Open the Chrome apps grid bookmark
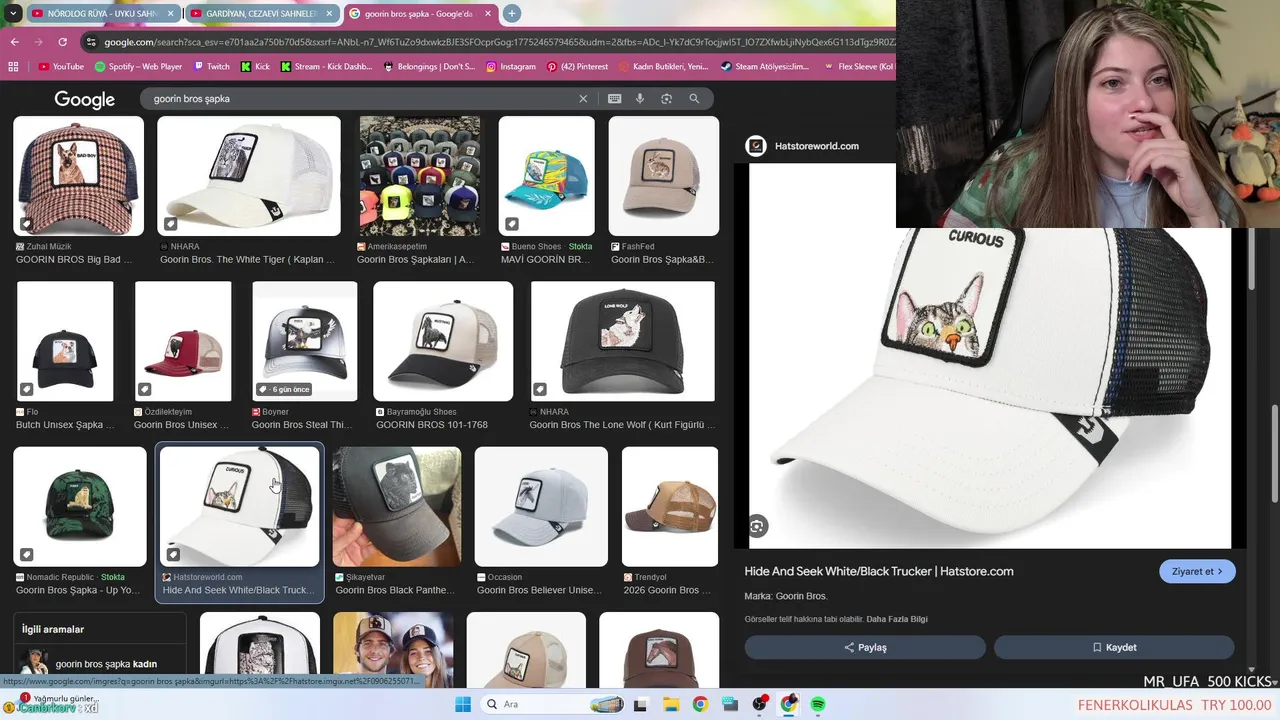 tap(13, 67)
